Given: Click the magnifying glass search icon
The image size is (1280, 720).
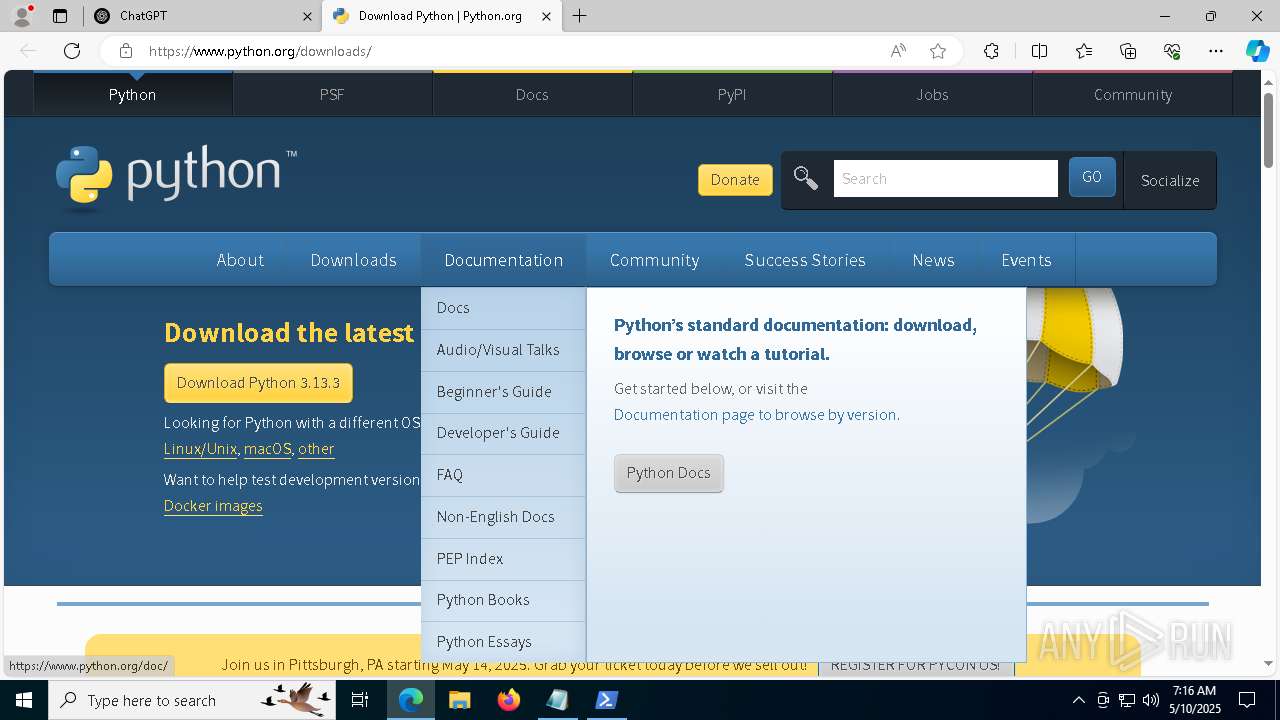Looking at the screenshot, I should 805,179.
